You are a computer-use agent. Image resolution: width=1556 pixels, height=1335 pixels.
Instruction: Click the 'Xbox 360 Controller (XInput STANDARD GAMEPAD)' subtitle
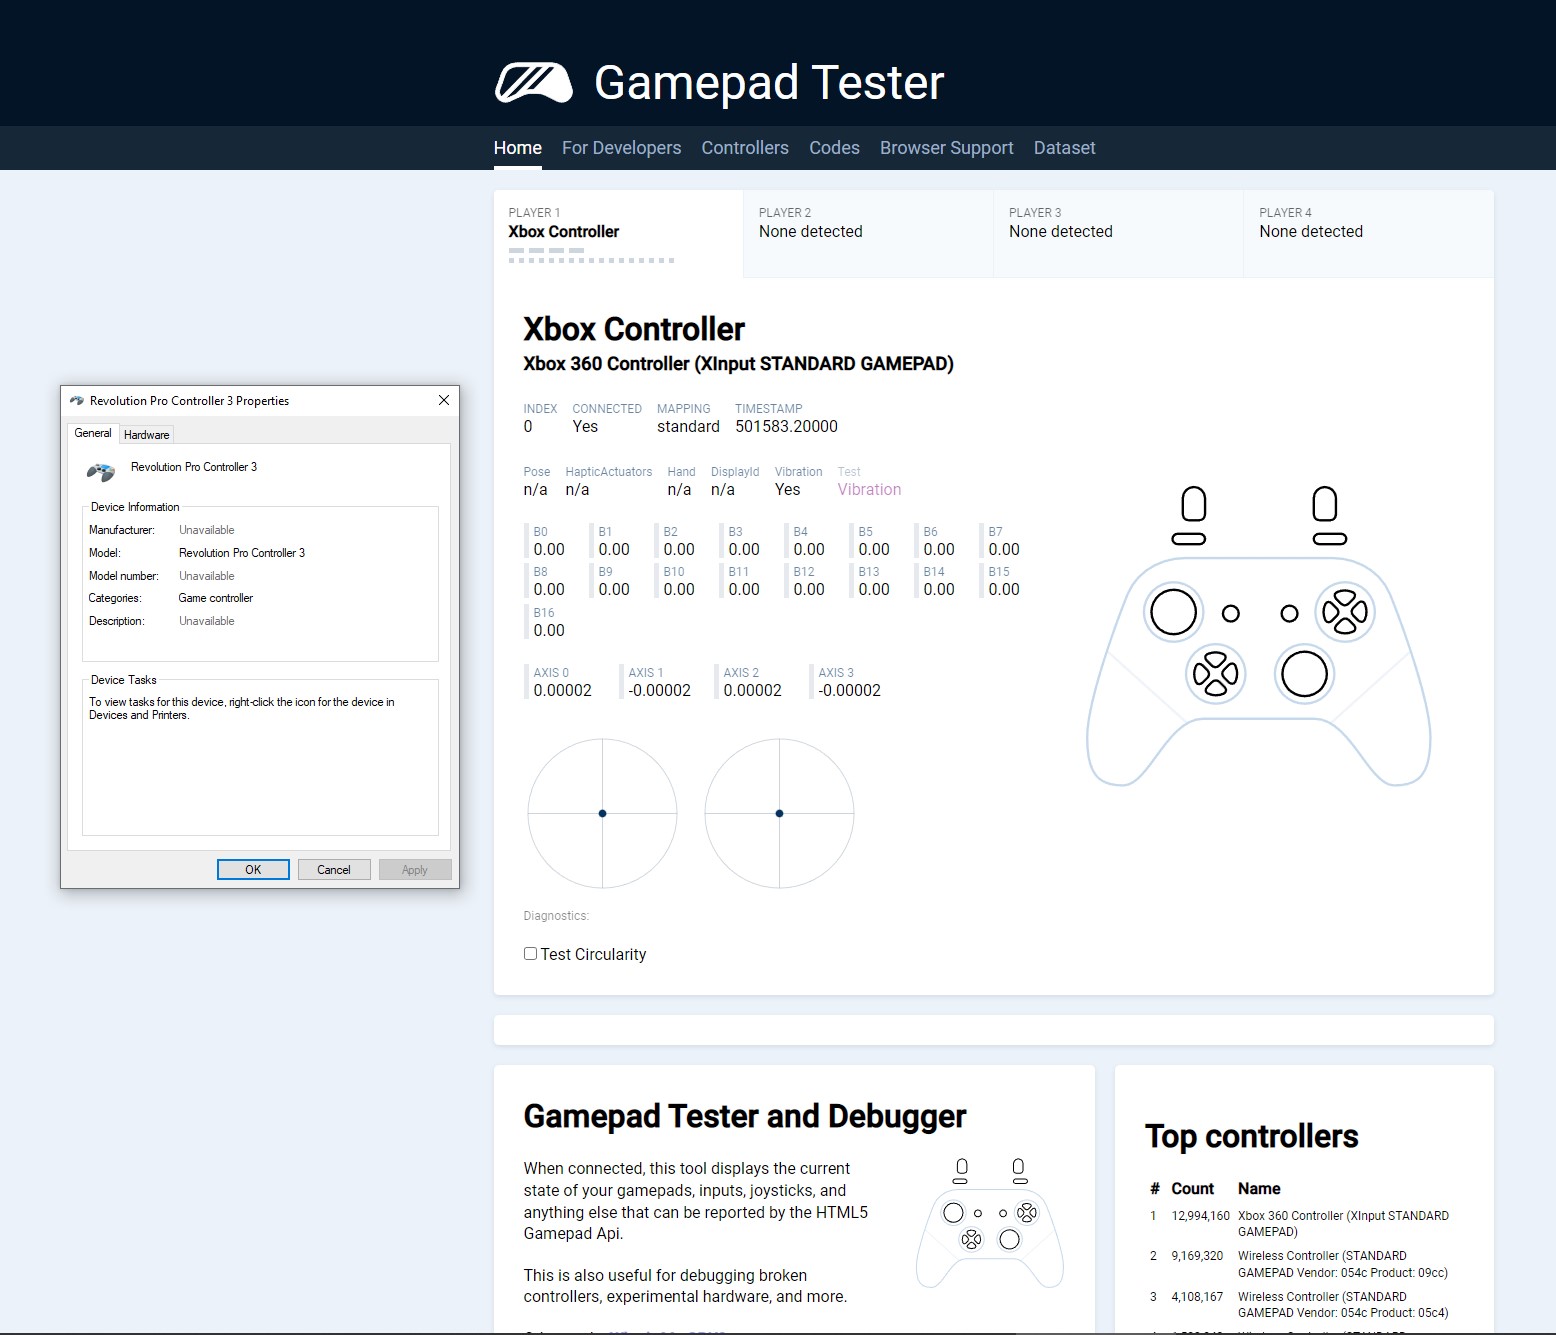click(738, 364)
